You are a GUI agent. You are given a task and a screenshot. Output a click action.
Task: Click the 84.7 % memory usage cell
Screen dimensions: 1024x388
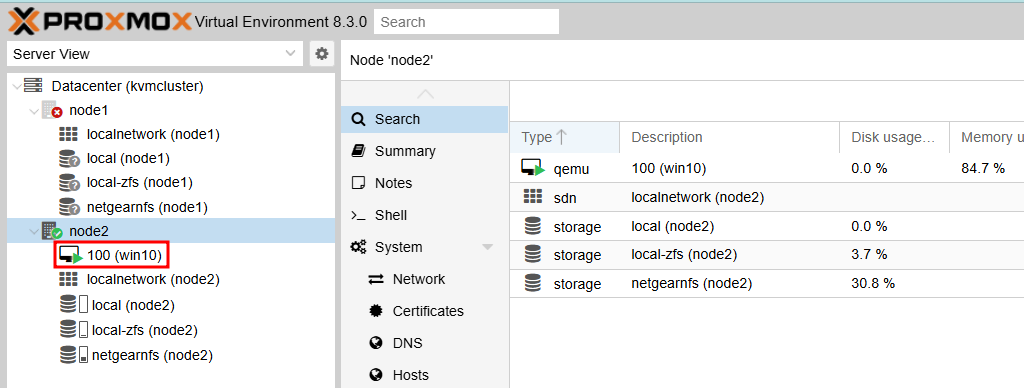tap(982, 169)
